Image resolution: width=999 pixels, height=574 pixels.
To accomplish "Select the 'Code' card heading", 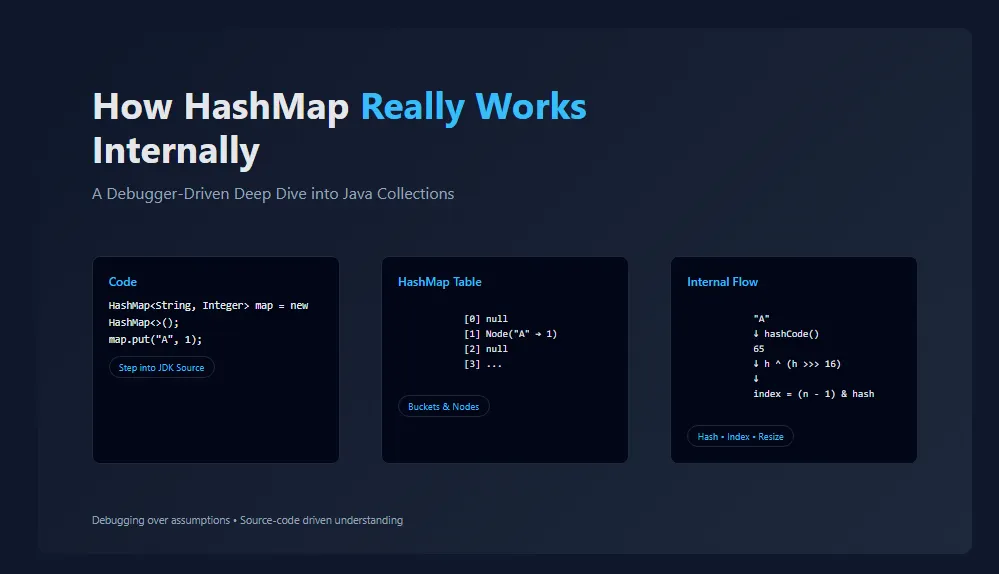I will [122, 282].
